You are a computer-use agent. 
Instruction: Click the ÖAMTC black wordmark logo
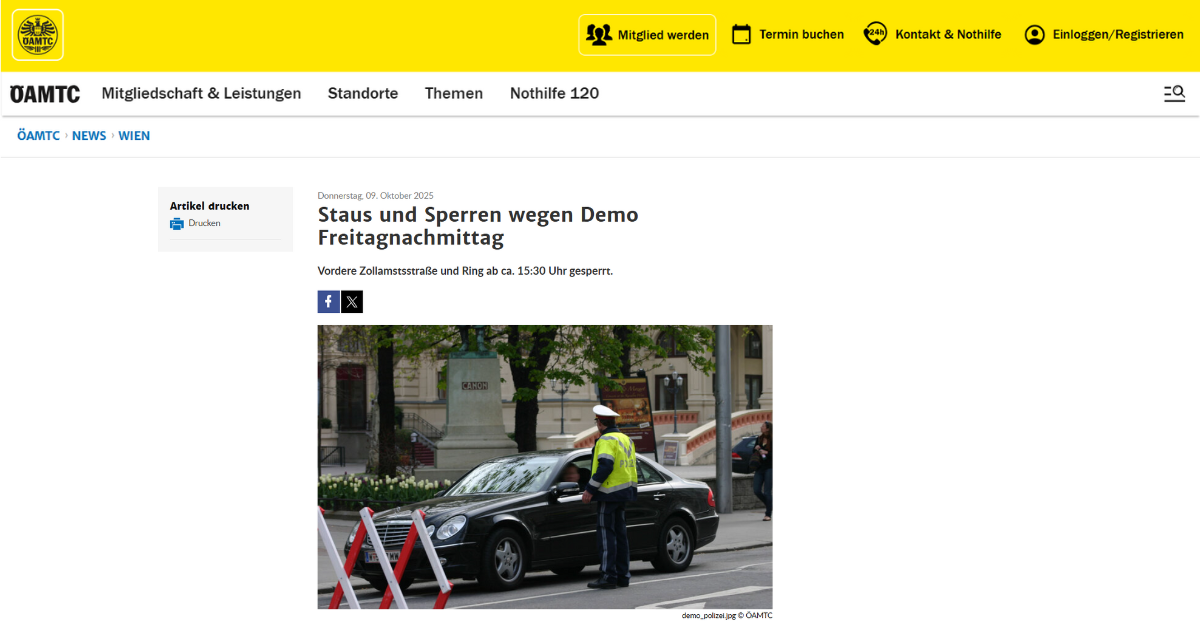[45, 94]
